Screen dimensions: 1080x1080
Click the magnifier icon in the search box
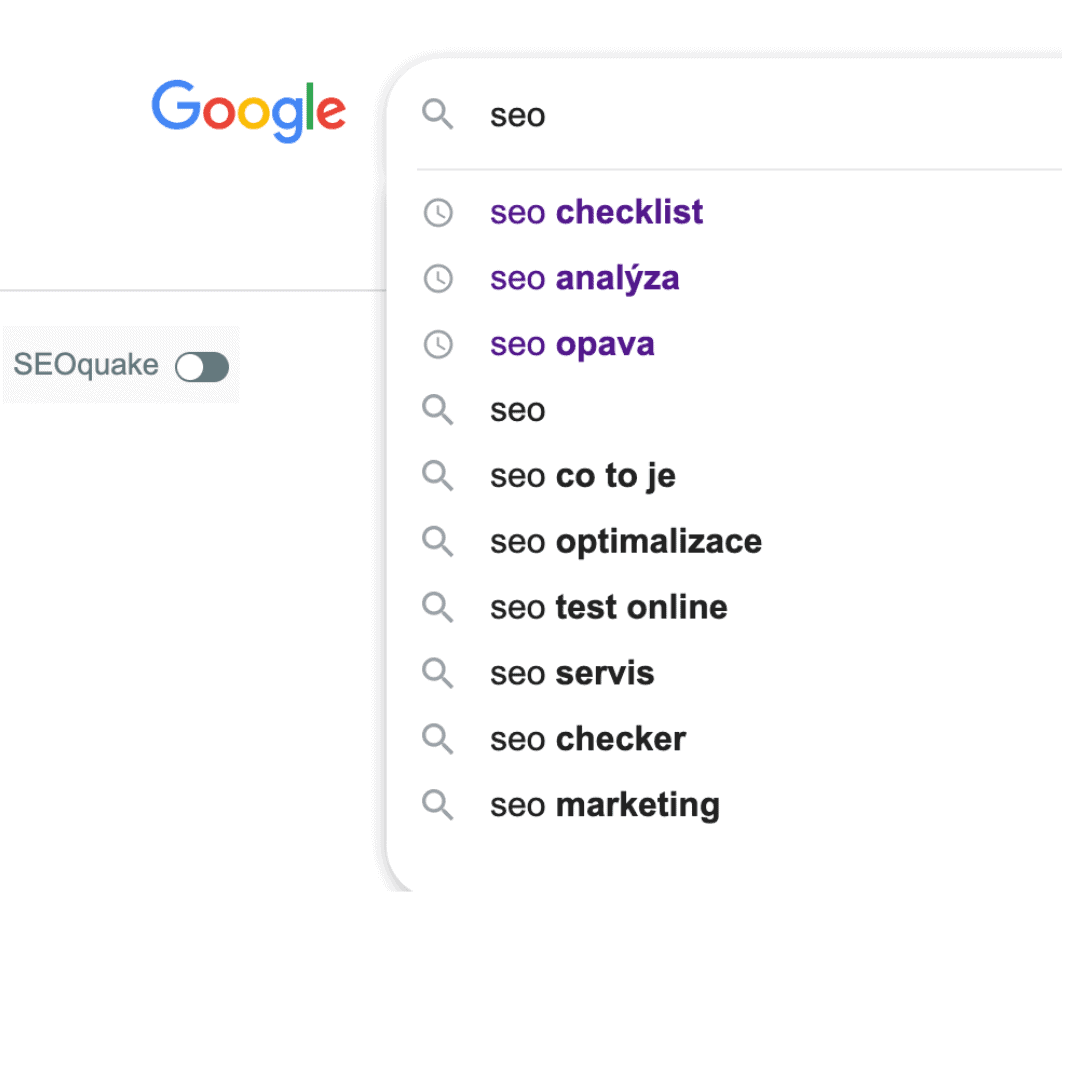[438, 114]
